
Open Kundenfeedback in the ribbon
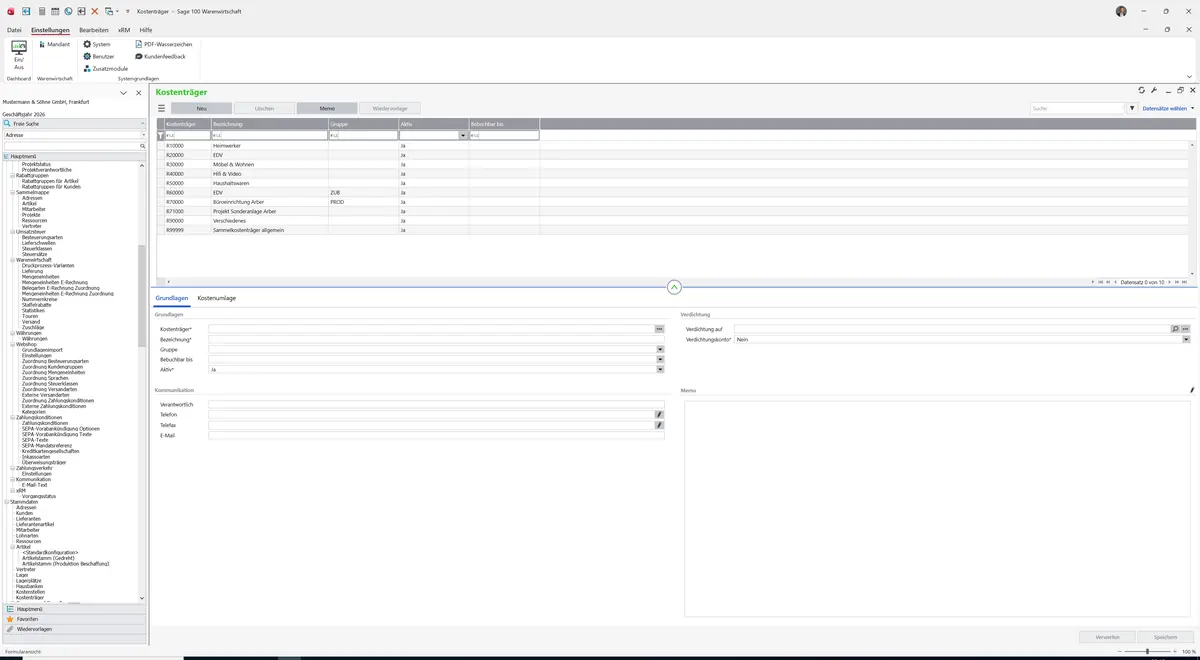tap(160, 56)
